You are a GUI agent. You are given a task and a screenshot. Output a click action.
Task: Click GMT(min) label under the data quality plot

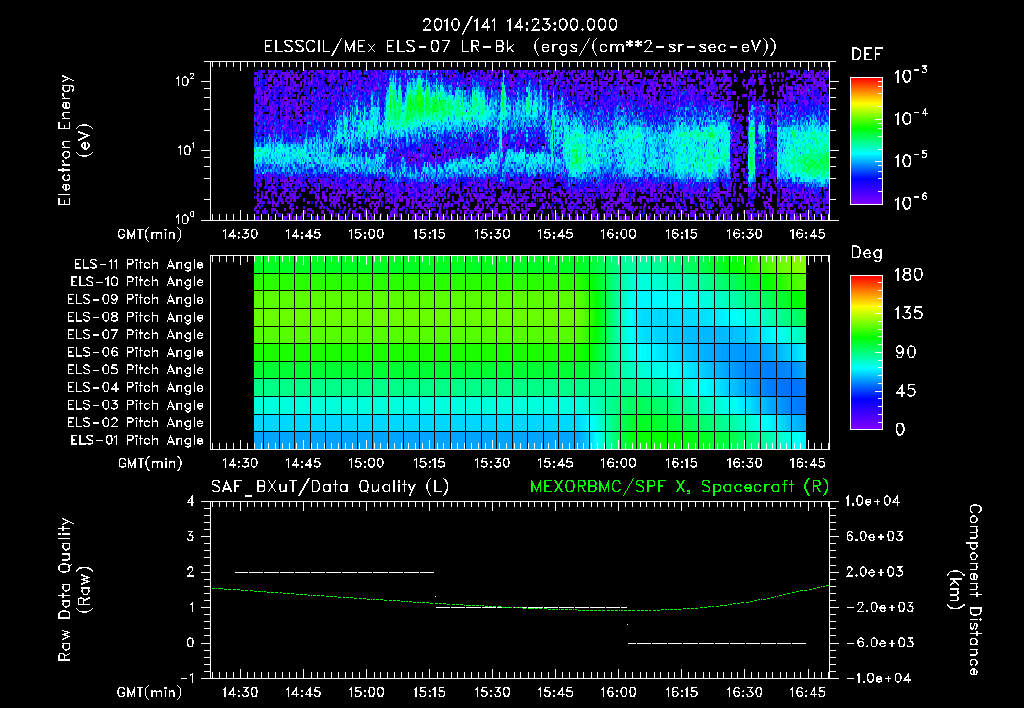[x=150, y=692]
